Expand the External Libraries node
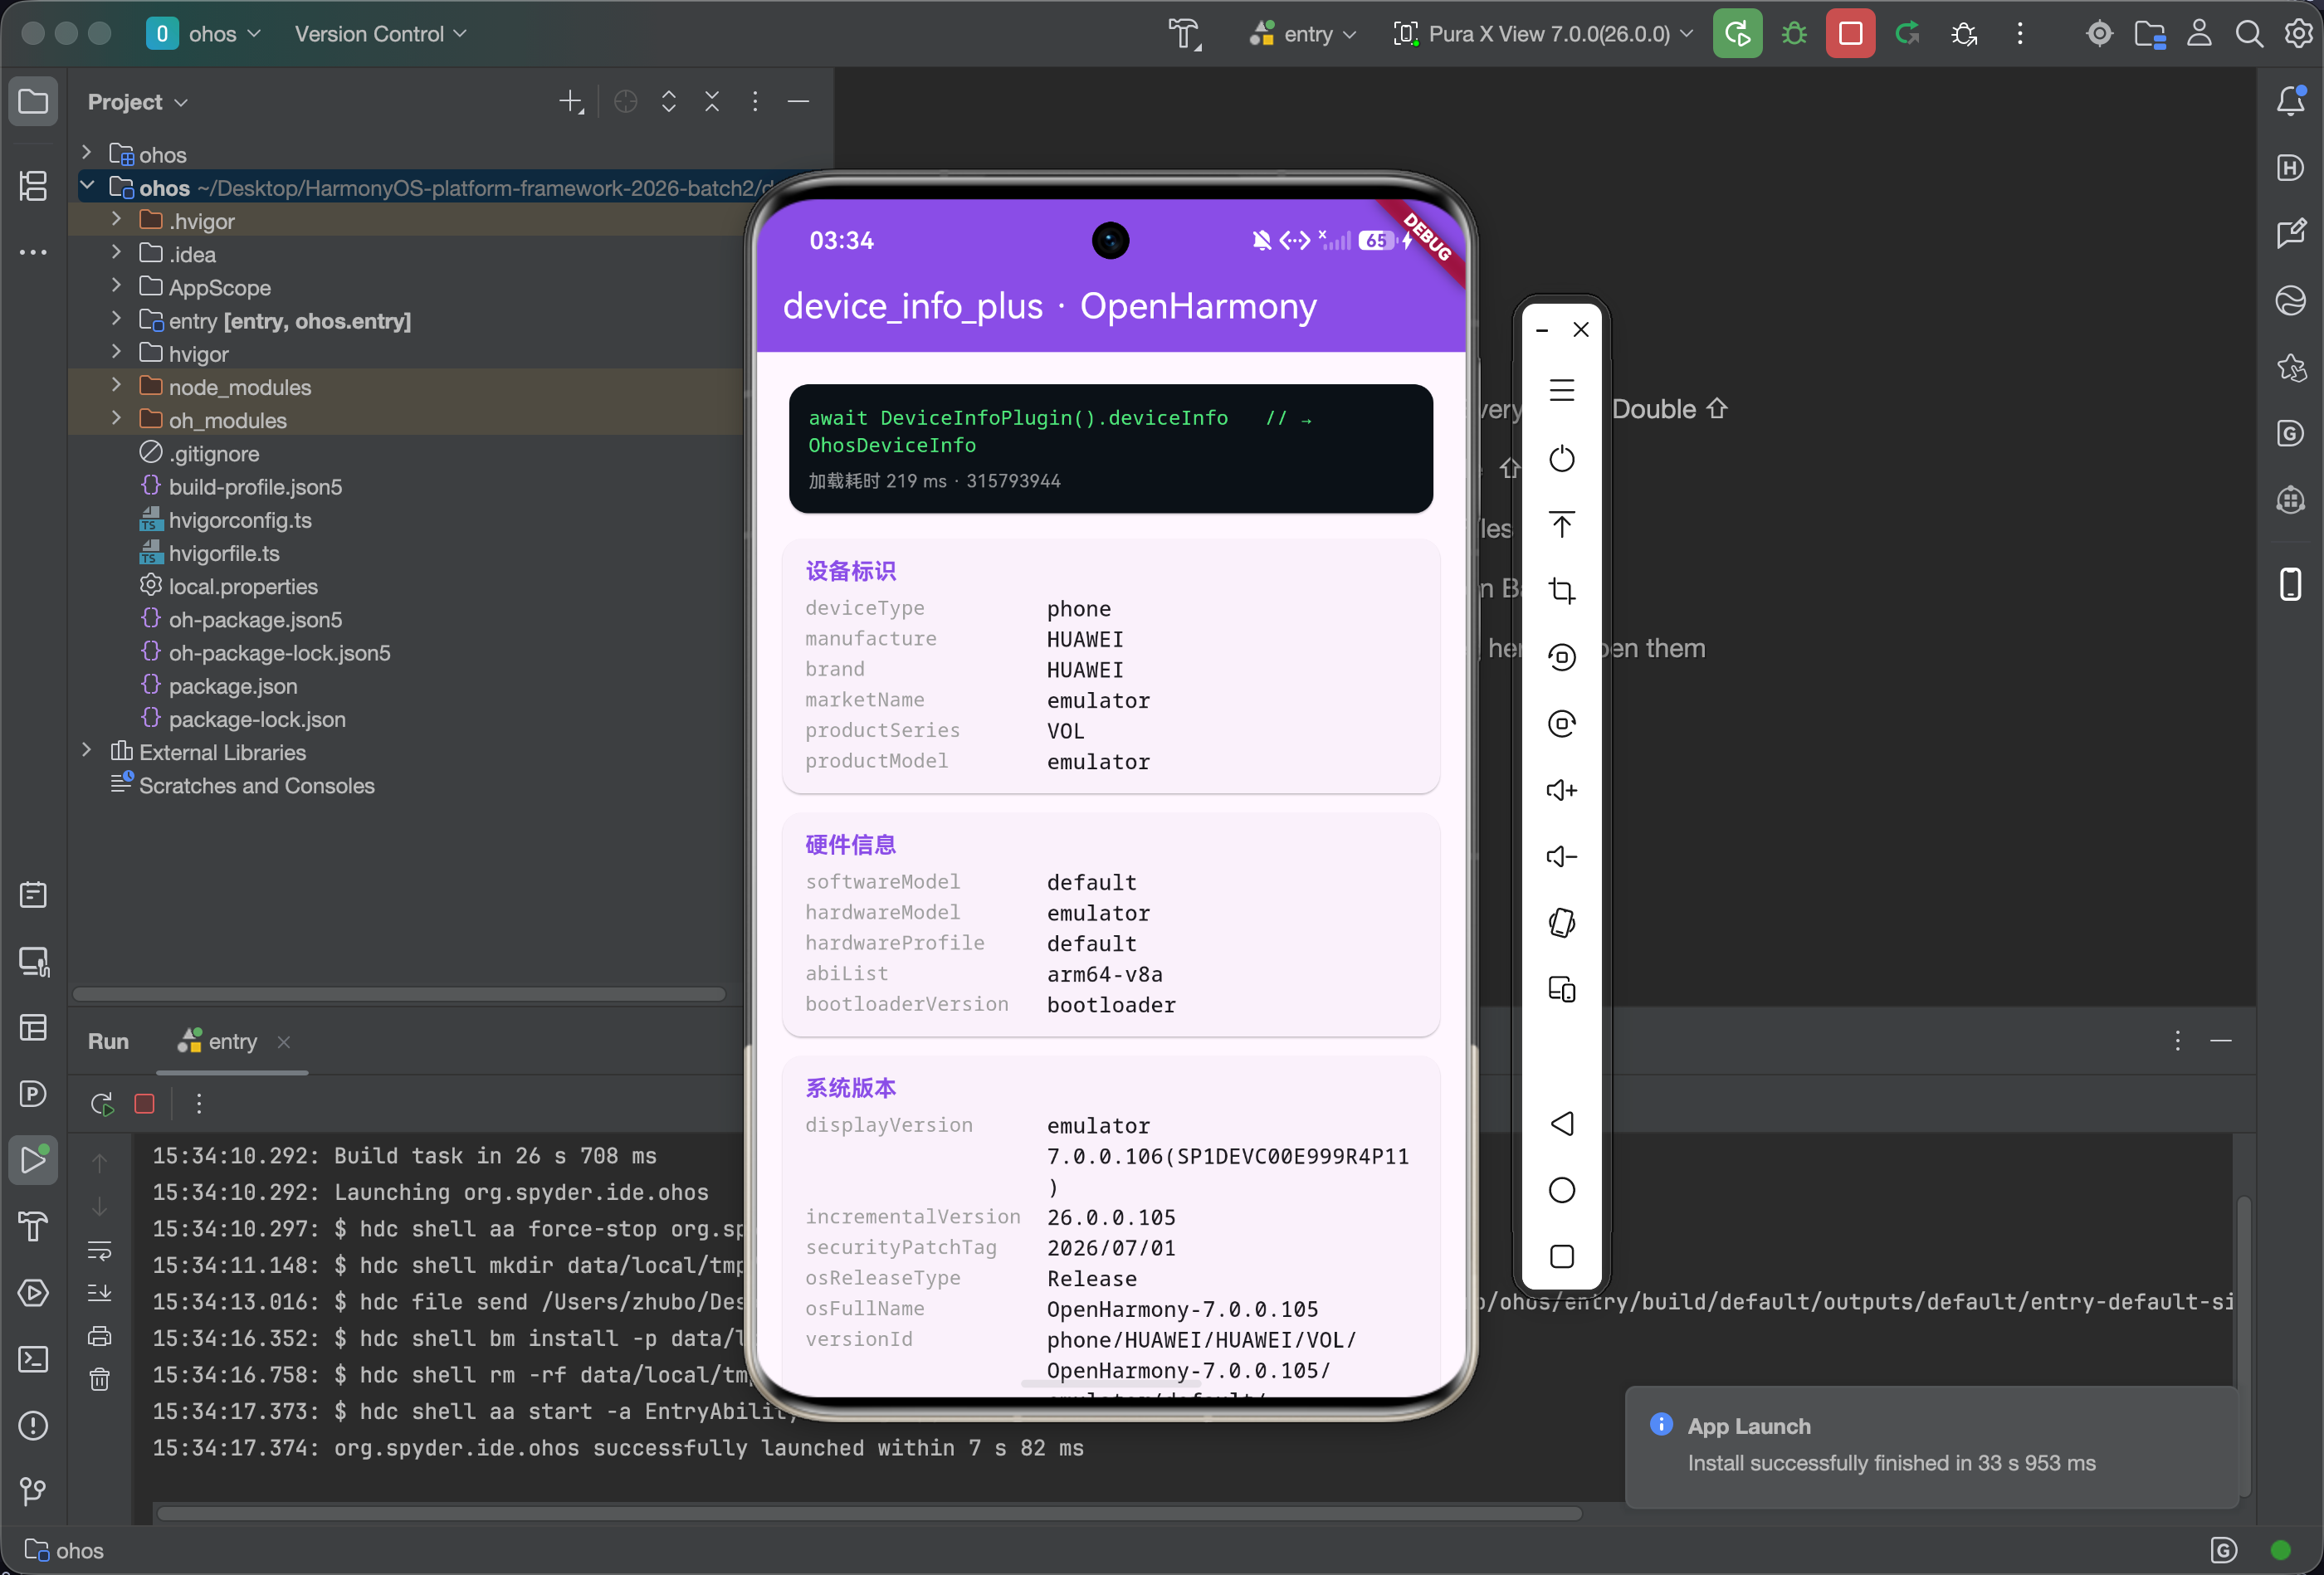The height and width of the screenshot is (1575, 2324). [87, 751]
